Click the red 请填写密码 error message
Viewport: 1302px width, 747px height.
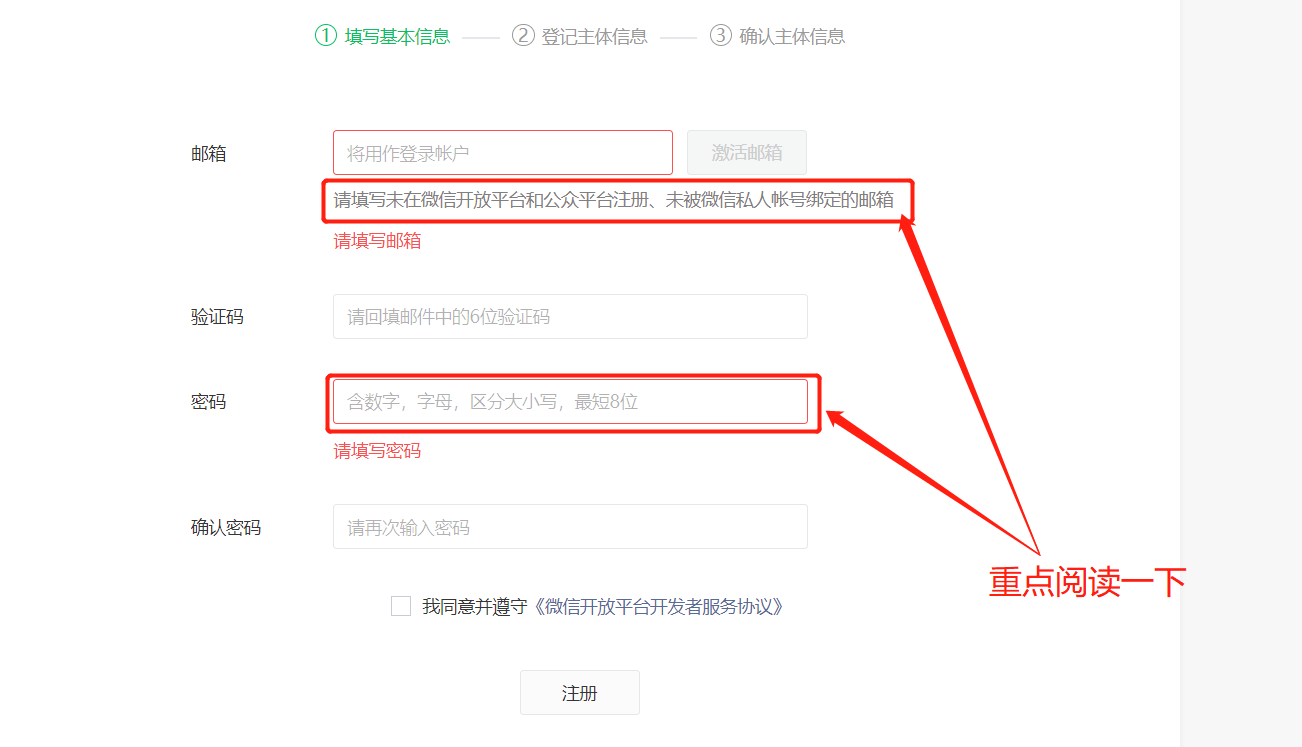[377, 451]
